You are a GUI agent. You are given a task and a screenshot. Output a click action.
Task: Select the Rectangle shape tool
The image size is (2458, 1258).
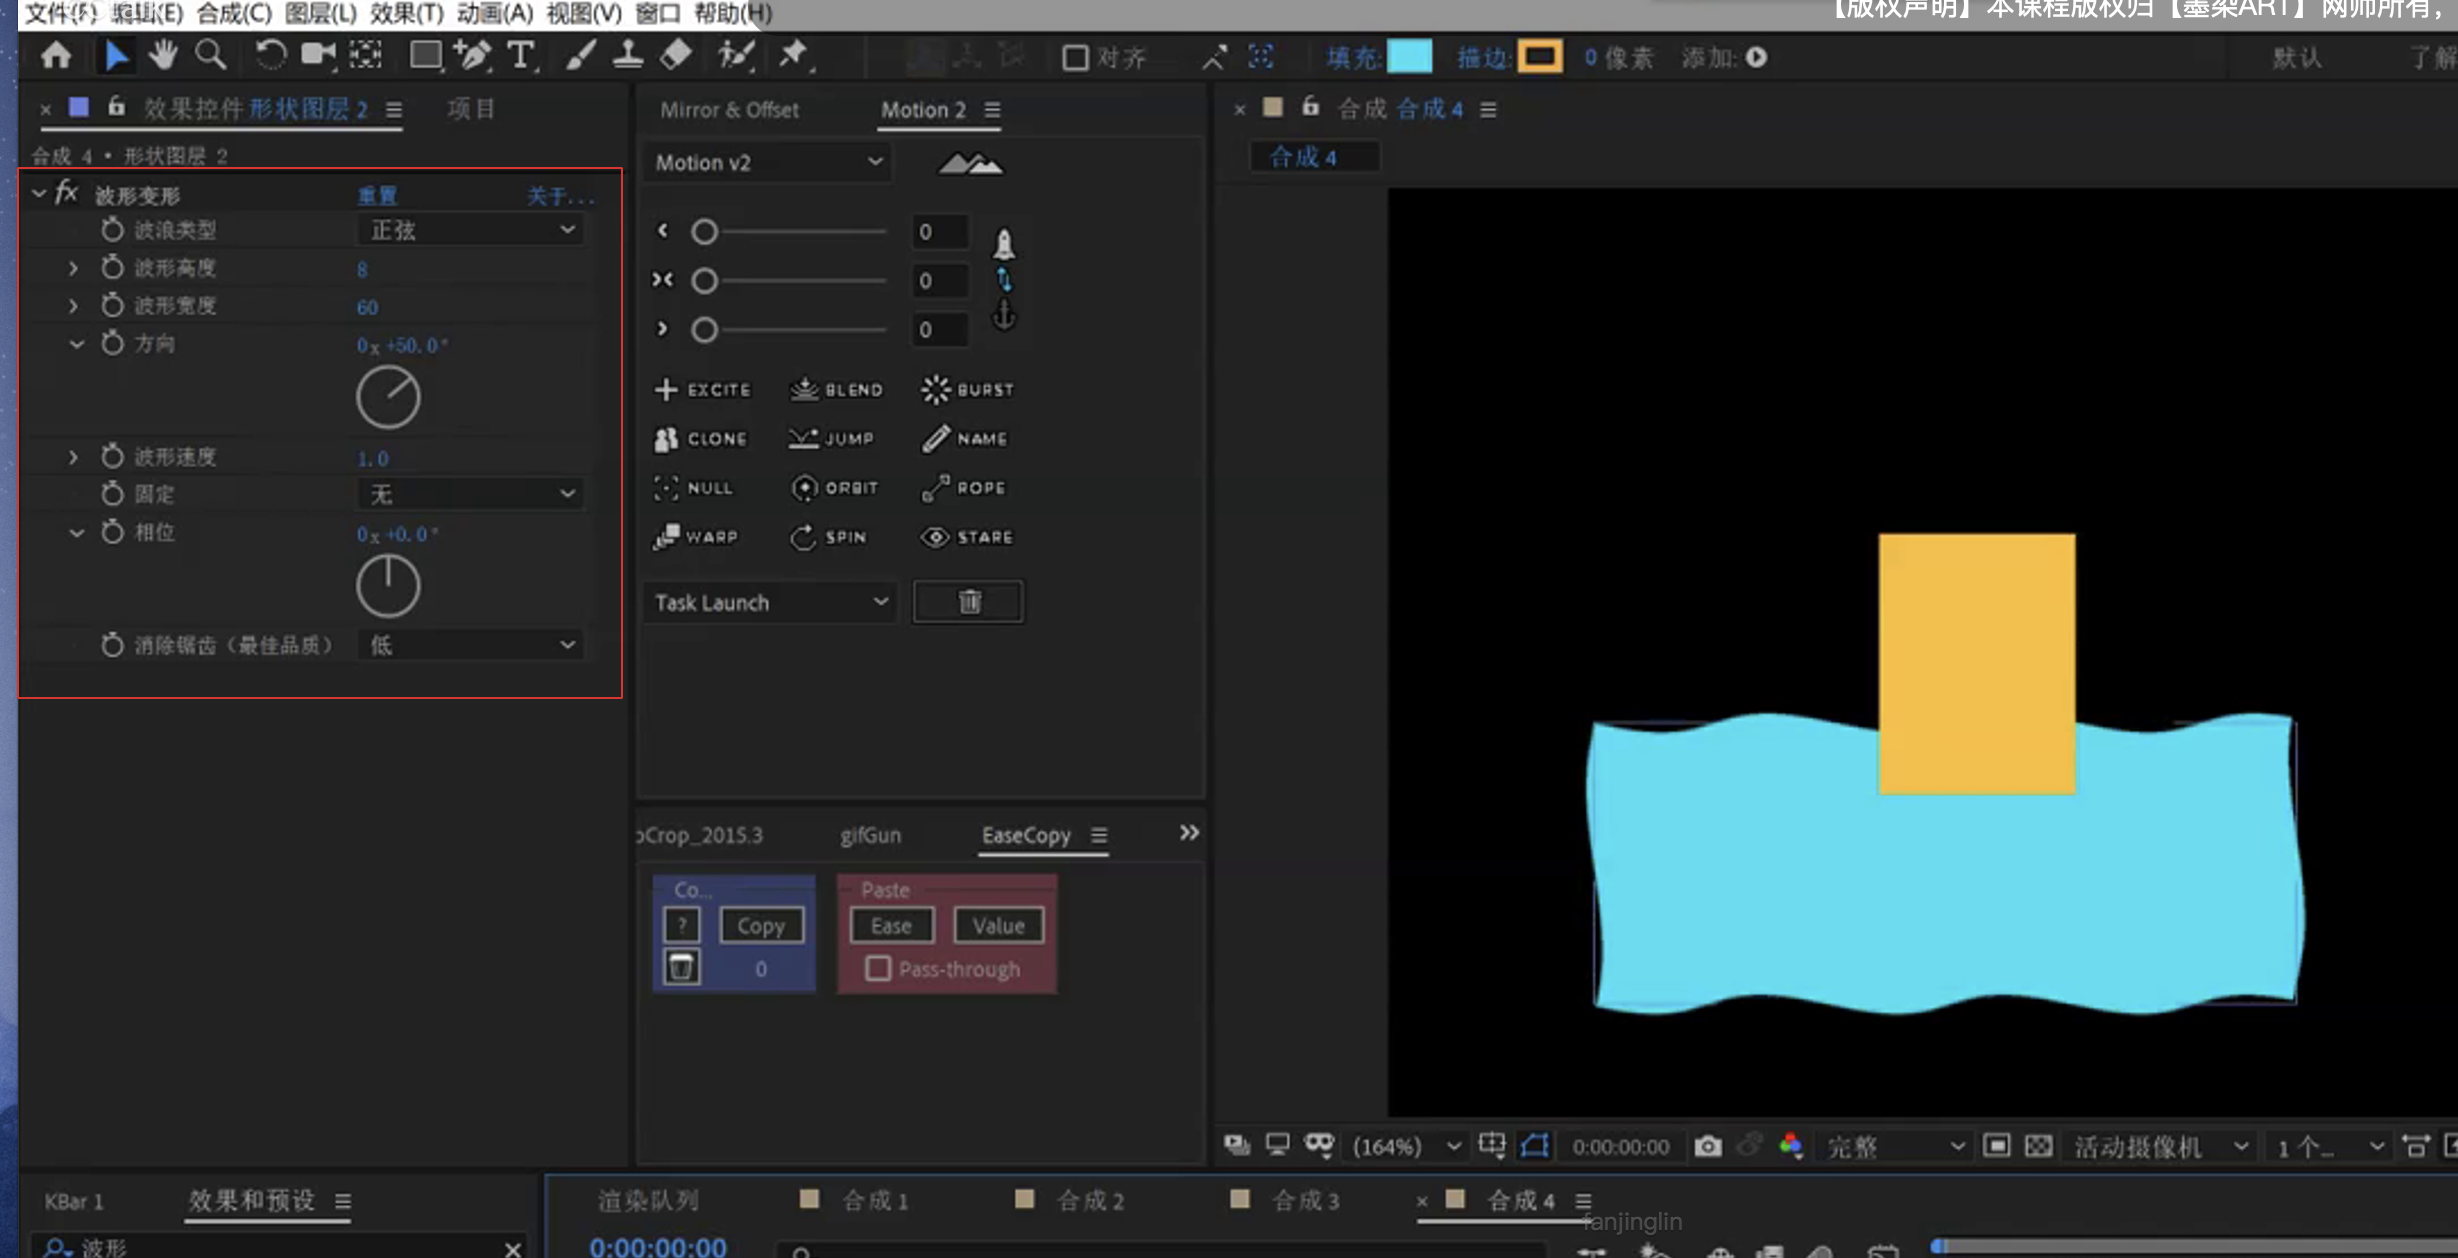pyautogui.click(x=426, y=55)
